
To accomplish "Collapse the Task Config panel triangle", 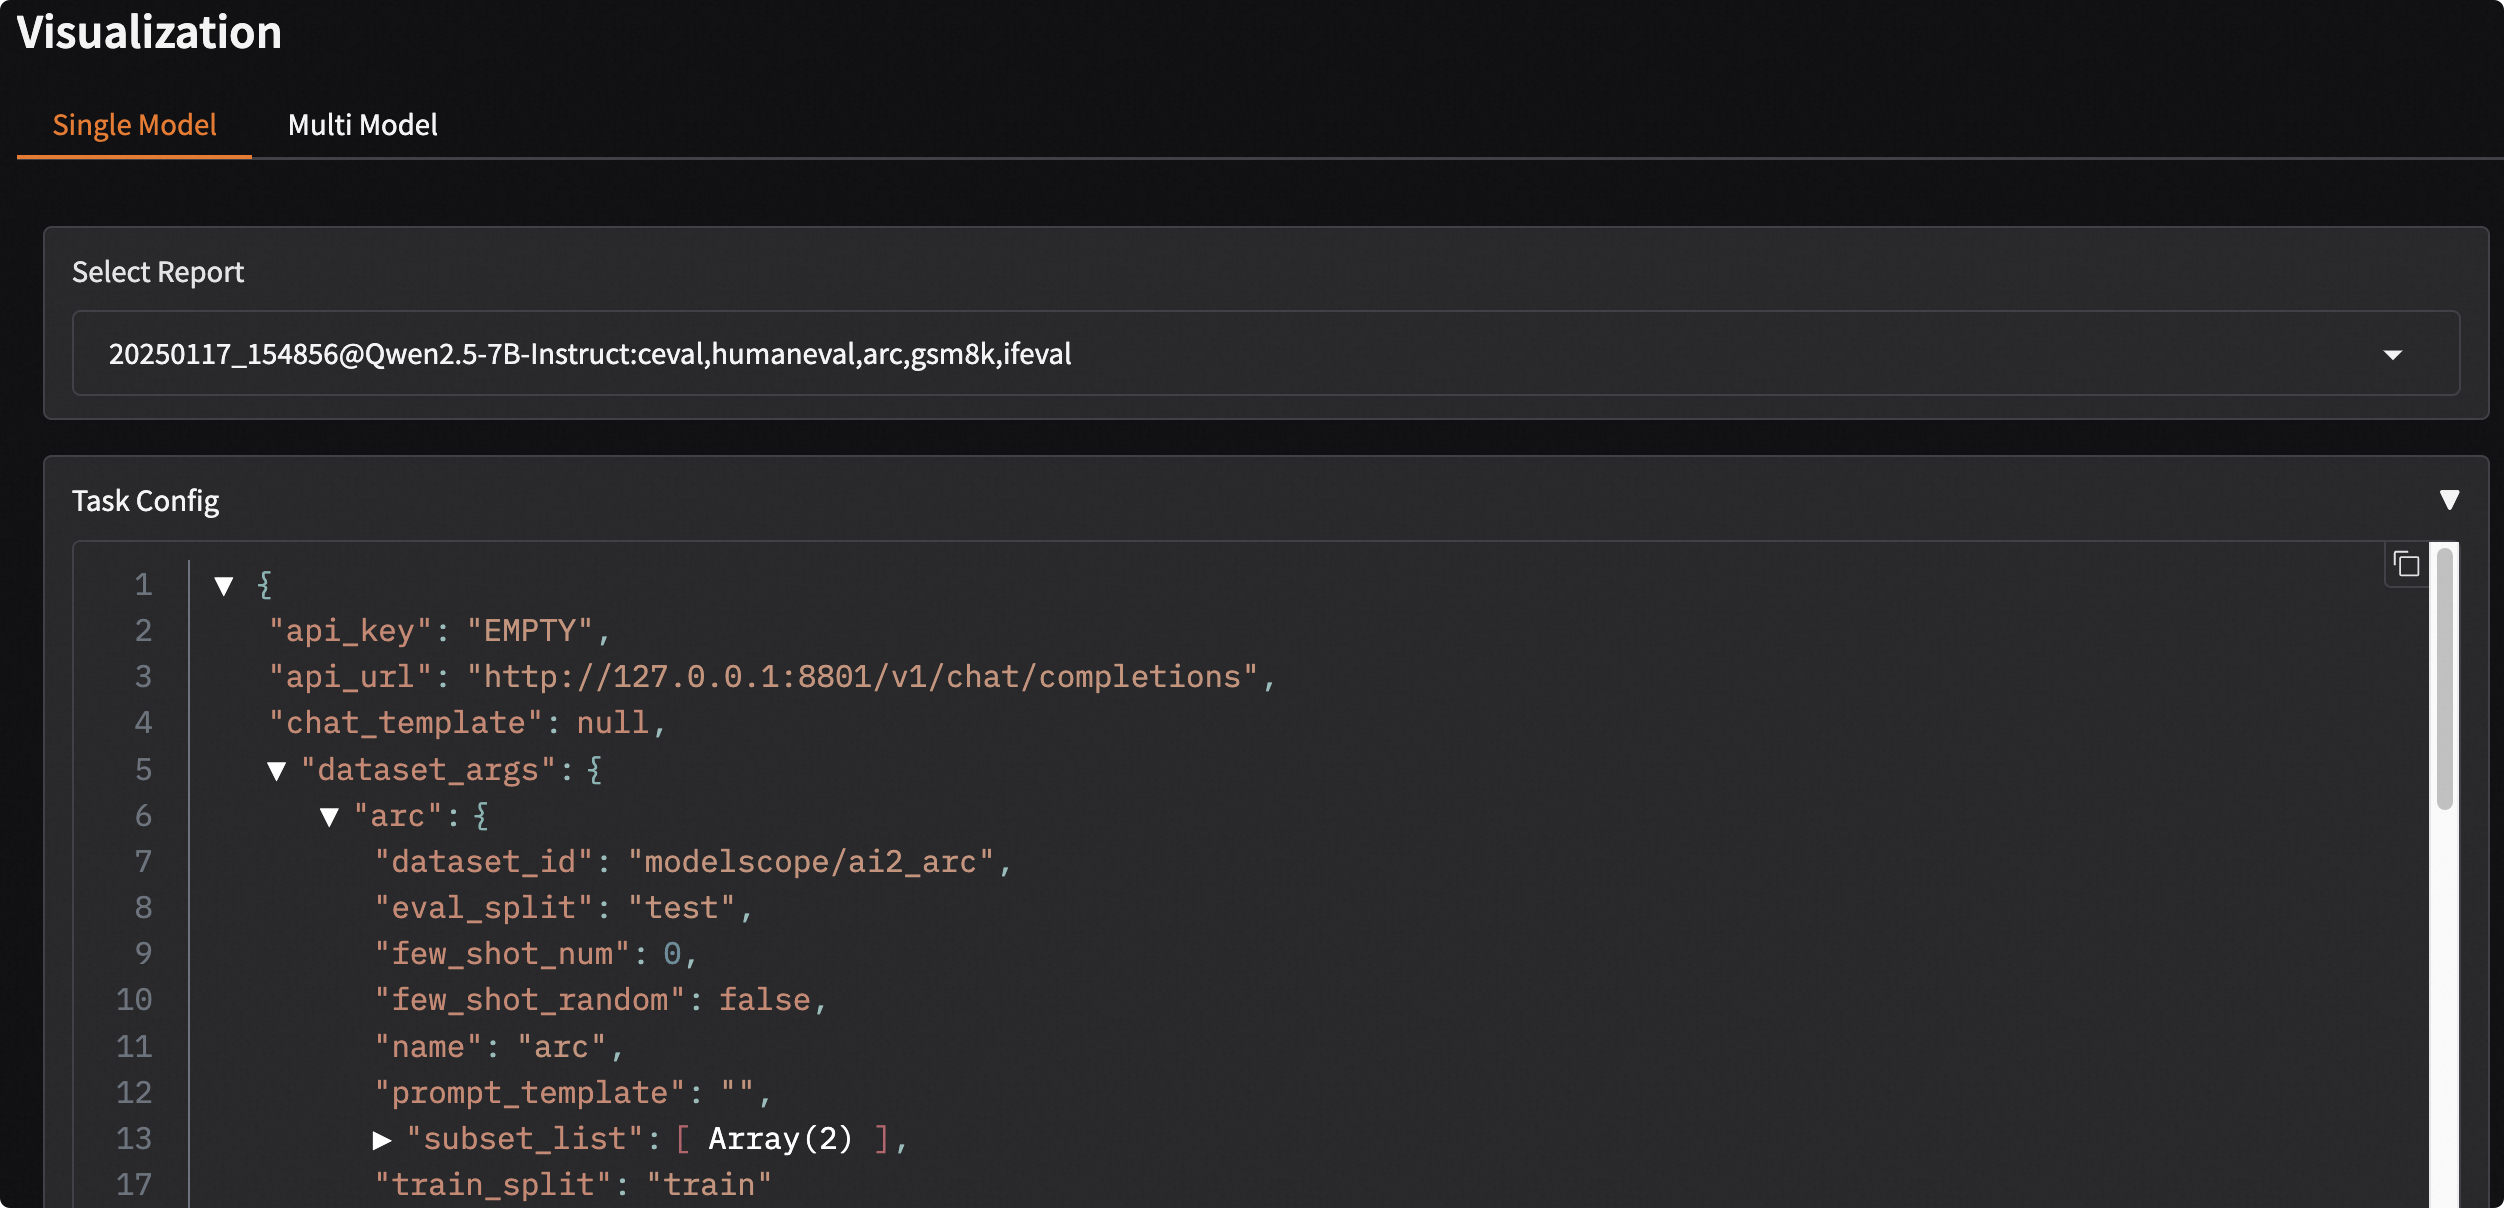I will point(2449,500).
